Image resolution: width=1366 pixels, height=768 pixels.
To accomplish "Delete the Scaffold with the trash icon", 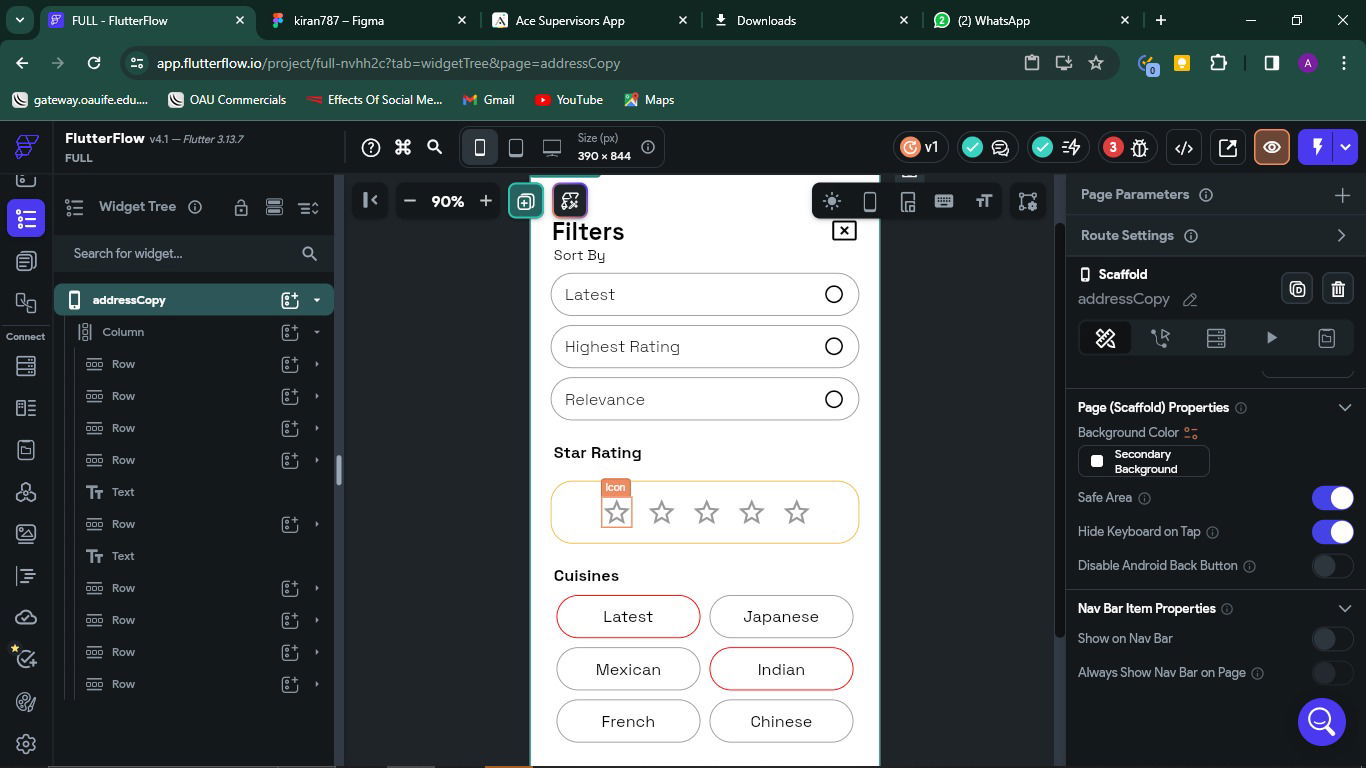I will pyautogui.click(x=1338, y=289).
